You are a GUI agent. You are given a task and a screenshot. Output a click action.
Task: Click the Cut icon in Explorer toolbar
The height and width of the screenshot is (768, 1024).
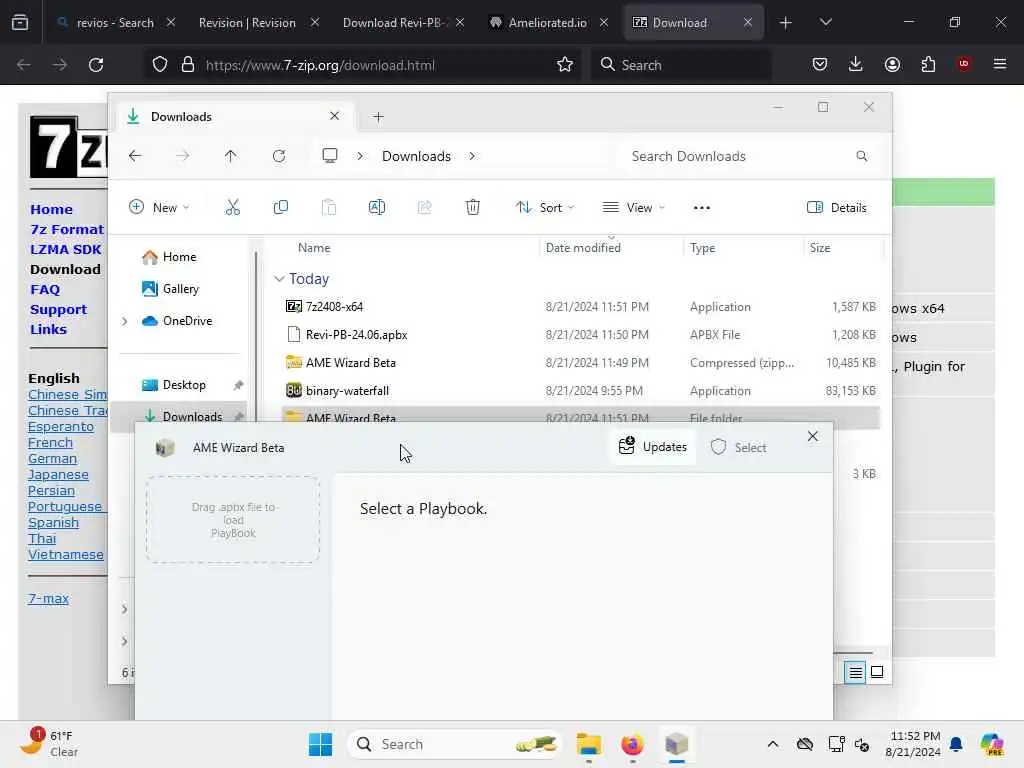(232, 208)
